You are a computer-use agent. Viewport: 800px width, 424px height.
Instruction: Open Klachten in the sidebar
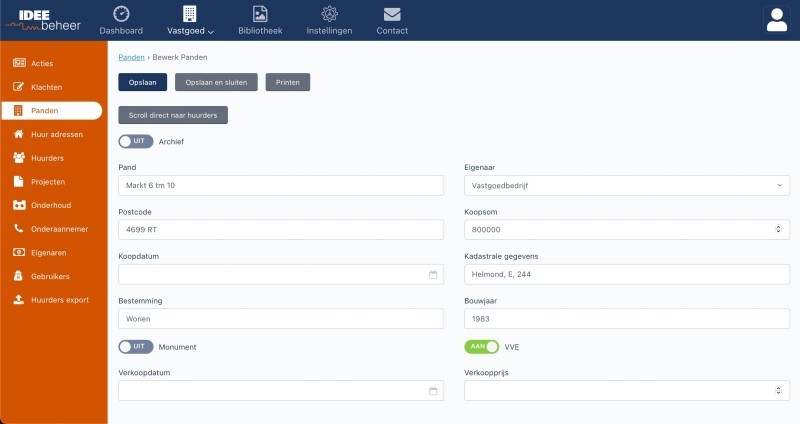(47, 87)
